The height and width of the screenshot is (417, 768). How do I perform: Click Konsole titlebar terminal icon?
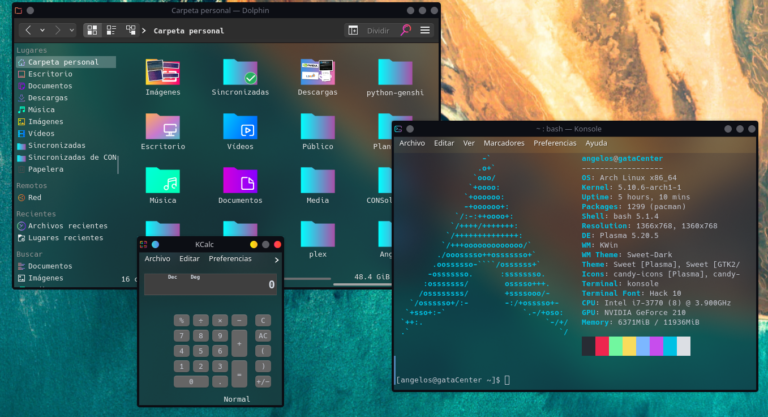(x=398, y=129)
